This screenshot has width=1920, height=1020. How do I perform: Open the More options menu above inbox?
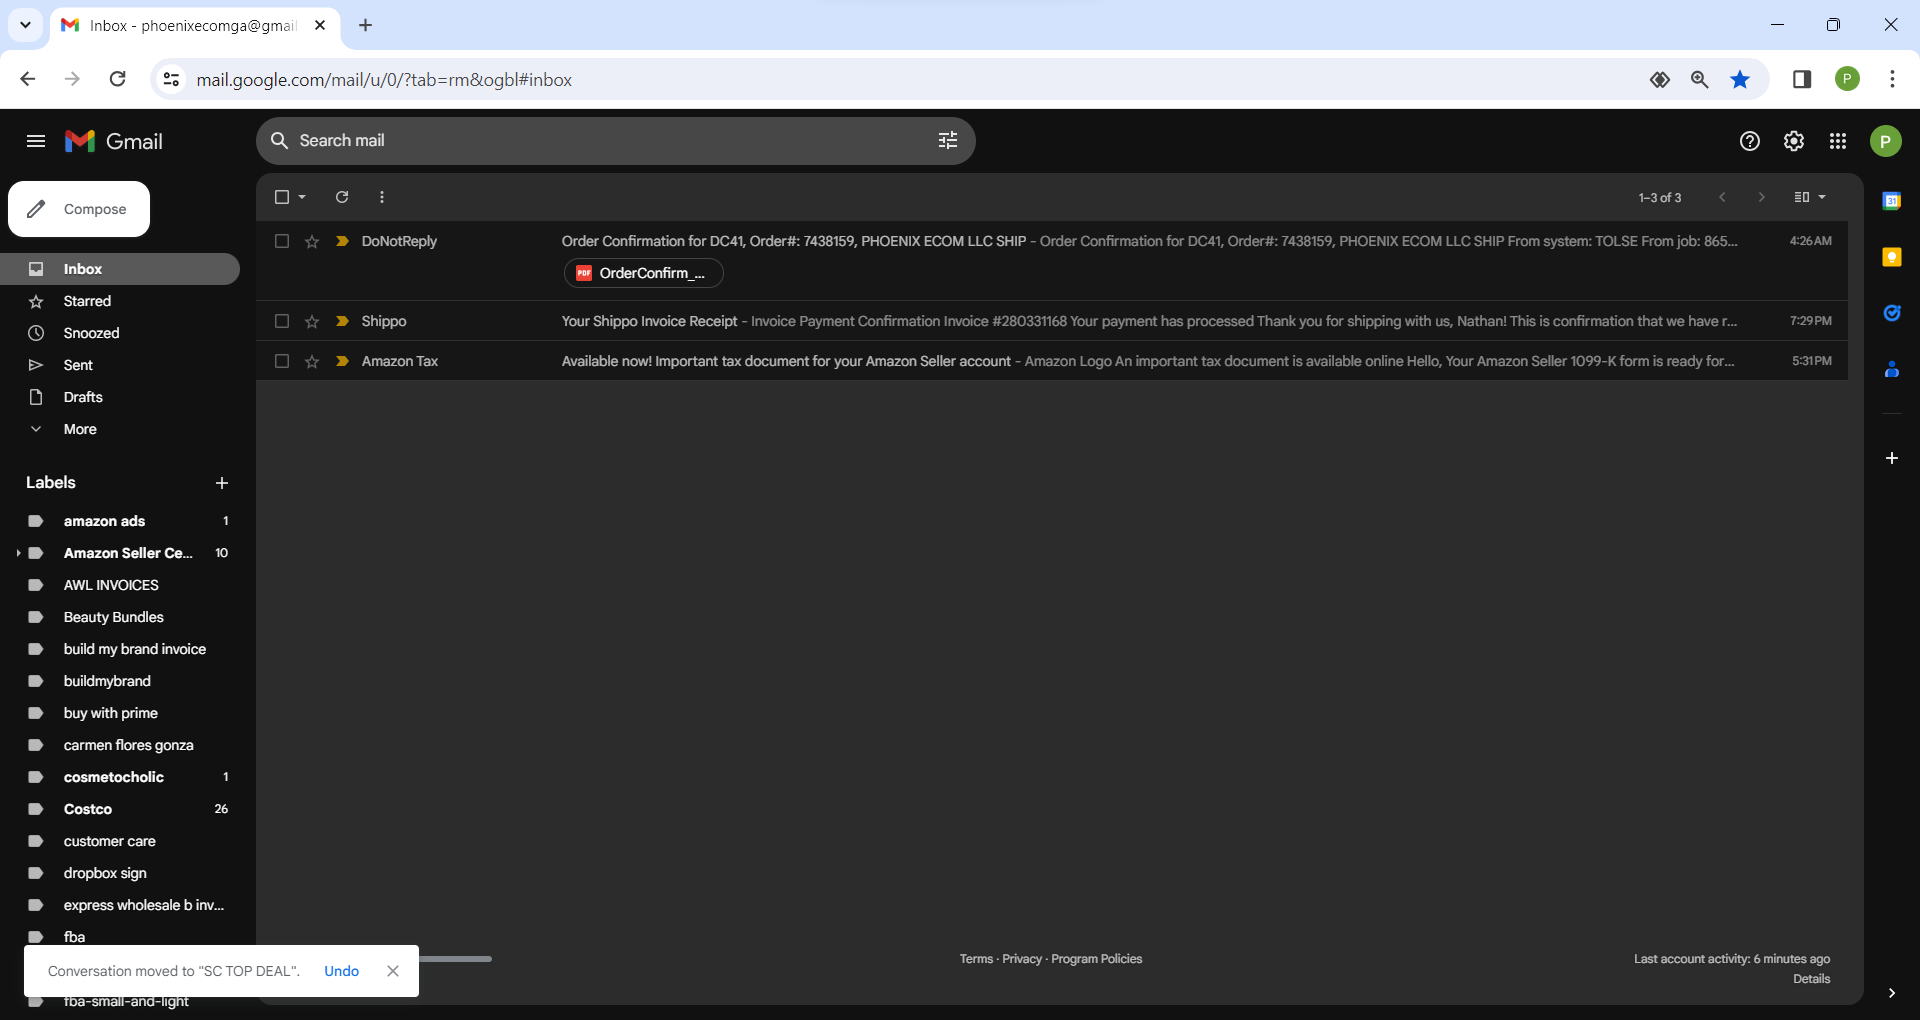tap(382, 197)
